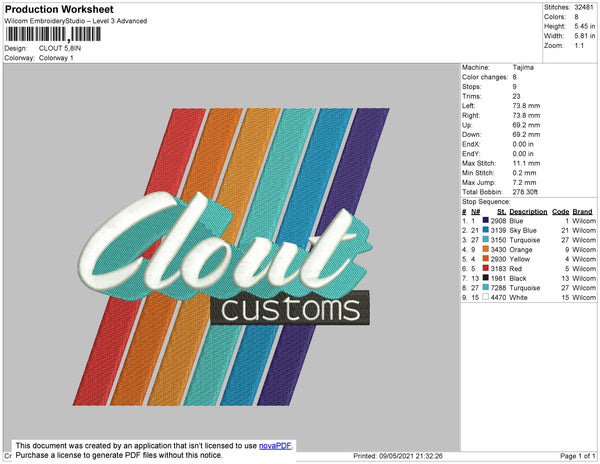The height and width of the screenshot is (464, 600).
Task: Select the 'Black' description text
Action: [518, 278]
